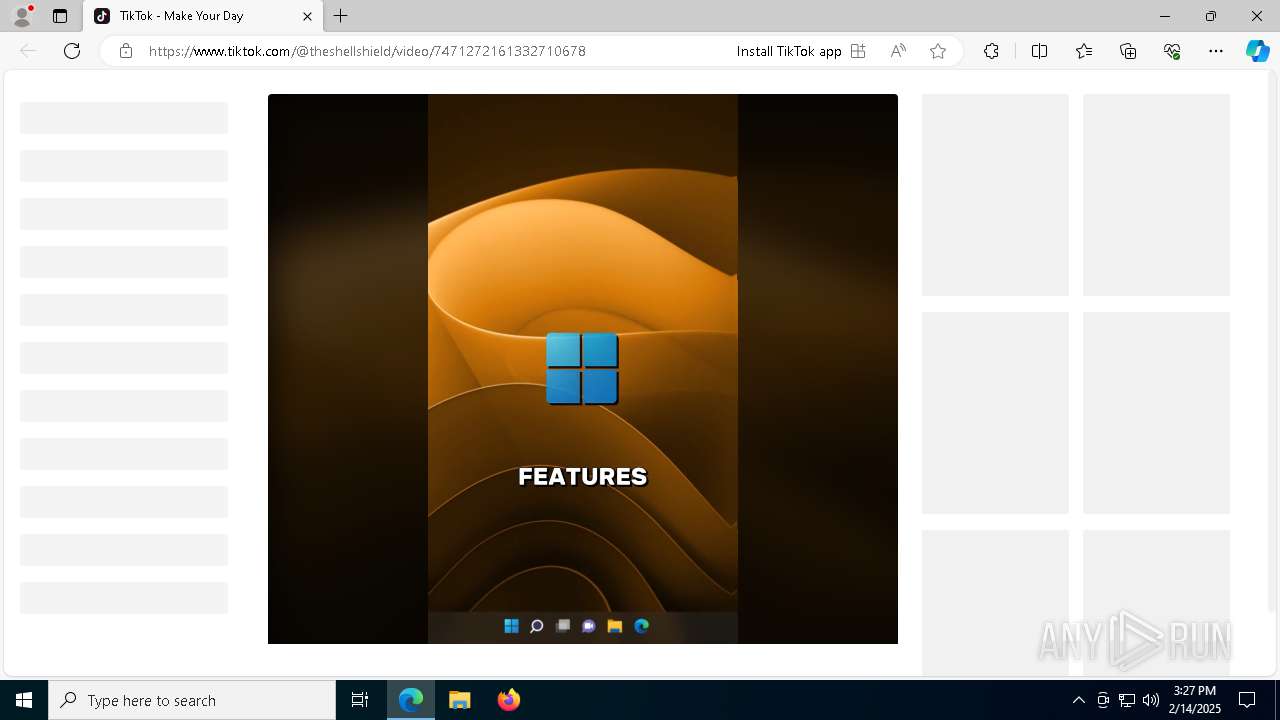
Task: Click Install TikTok app in address bar
Action: click(789, 51)
